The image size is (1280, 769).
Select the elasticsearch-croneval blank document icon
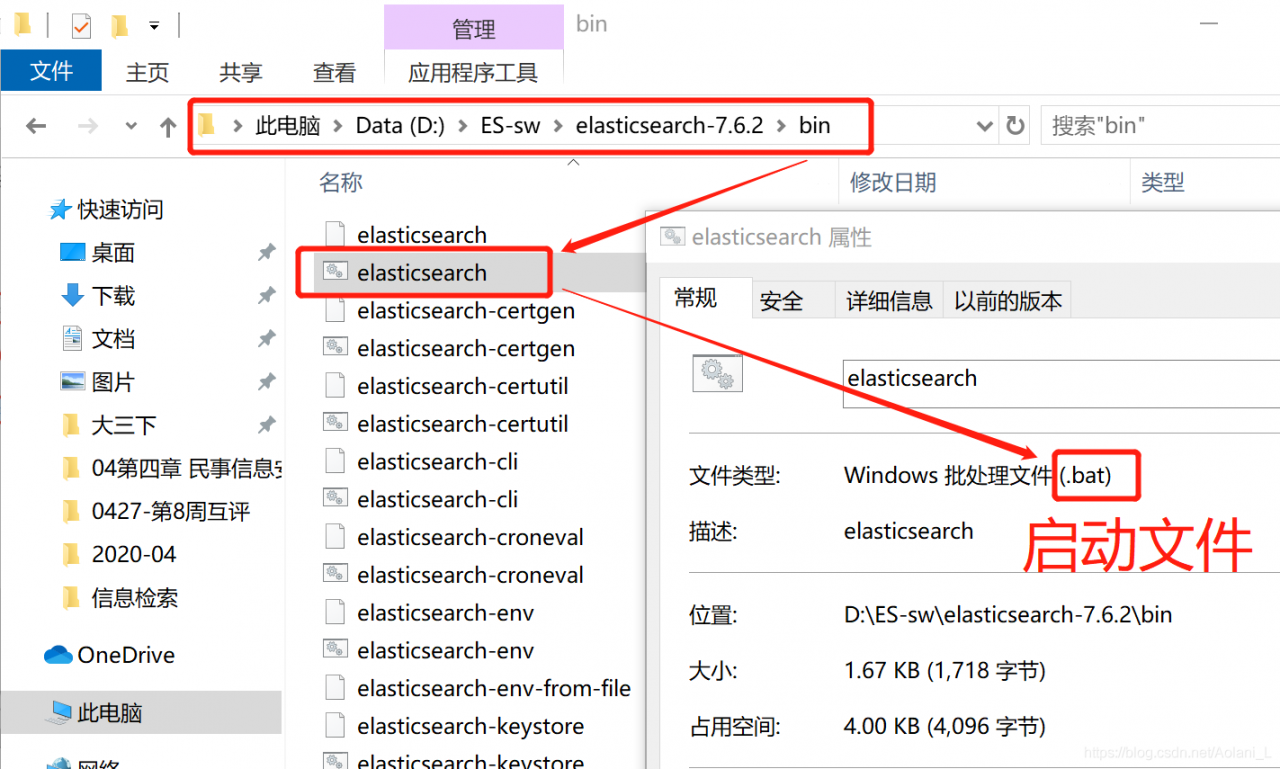click(x=336, y=537)
